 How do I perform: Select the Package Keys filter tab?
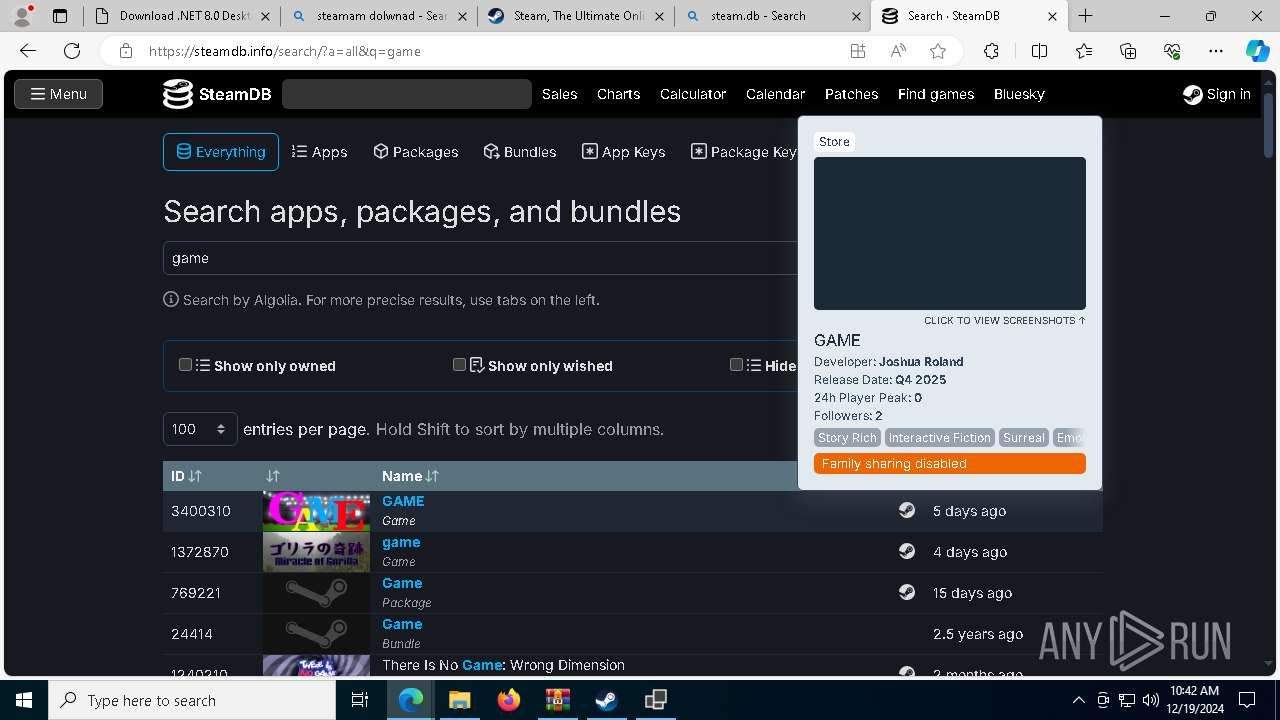(x=744, y=152)
